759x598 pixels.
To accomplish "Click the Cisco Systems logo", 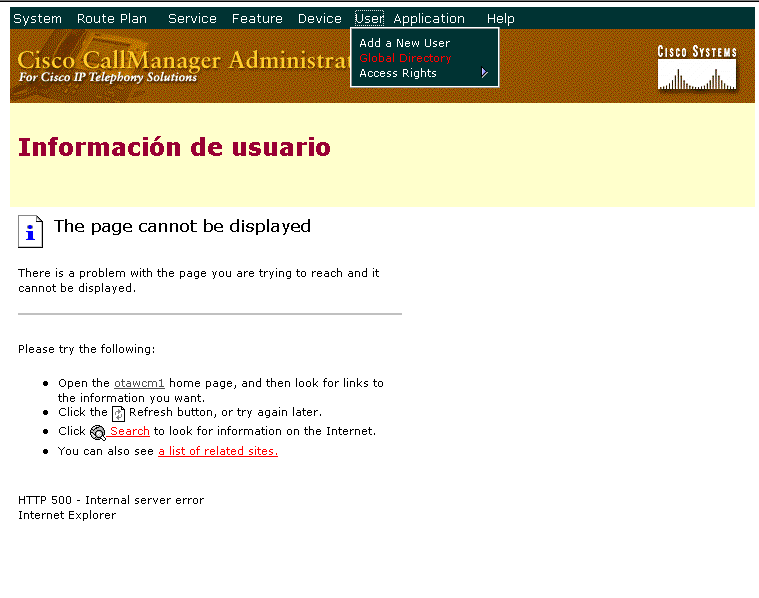I will [697, 68].
